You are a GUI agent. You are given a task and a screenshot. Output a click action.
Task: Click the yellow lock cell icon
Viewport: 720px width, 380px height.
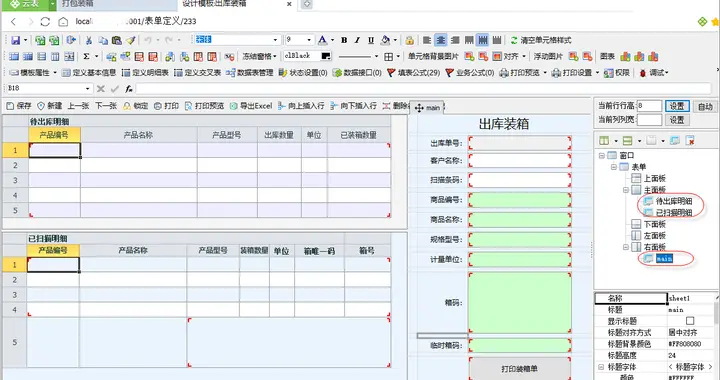tap(410, 40)
